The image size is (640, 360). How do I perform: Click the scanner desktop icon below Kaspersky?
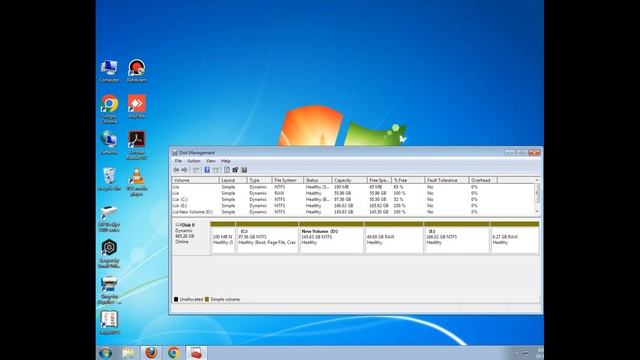[x=109, y=290]
